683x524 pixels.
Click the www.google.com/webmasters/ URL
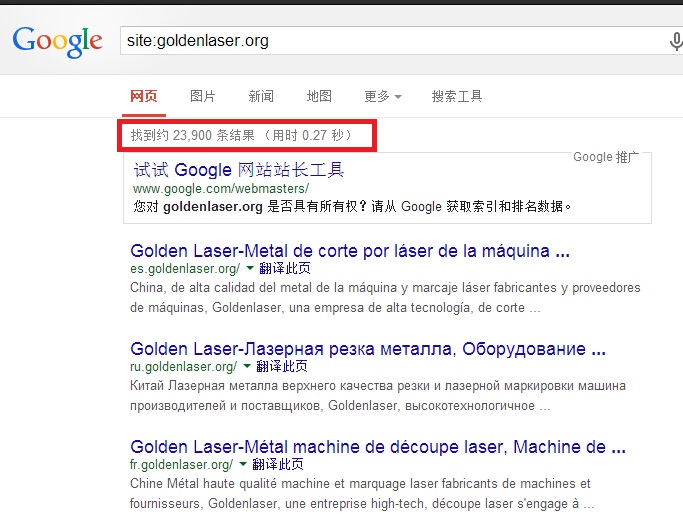point(221,189)
